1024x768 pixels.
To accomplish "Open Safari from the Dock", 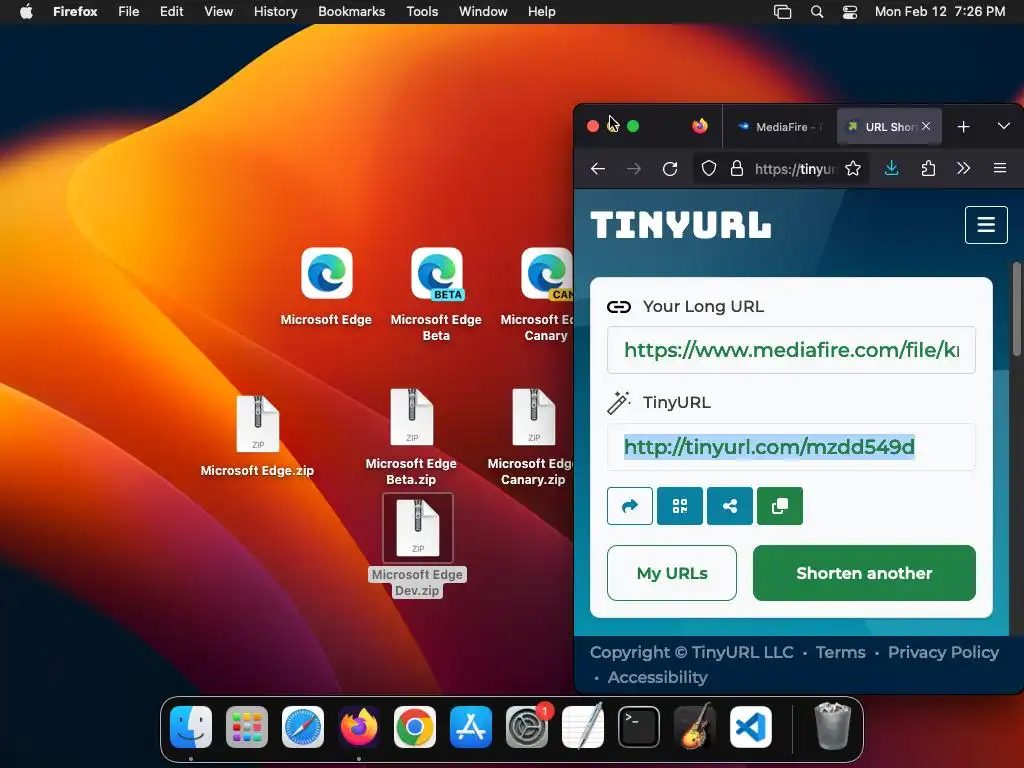I will tap(303, 727).
